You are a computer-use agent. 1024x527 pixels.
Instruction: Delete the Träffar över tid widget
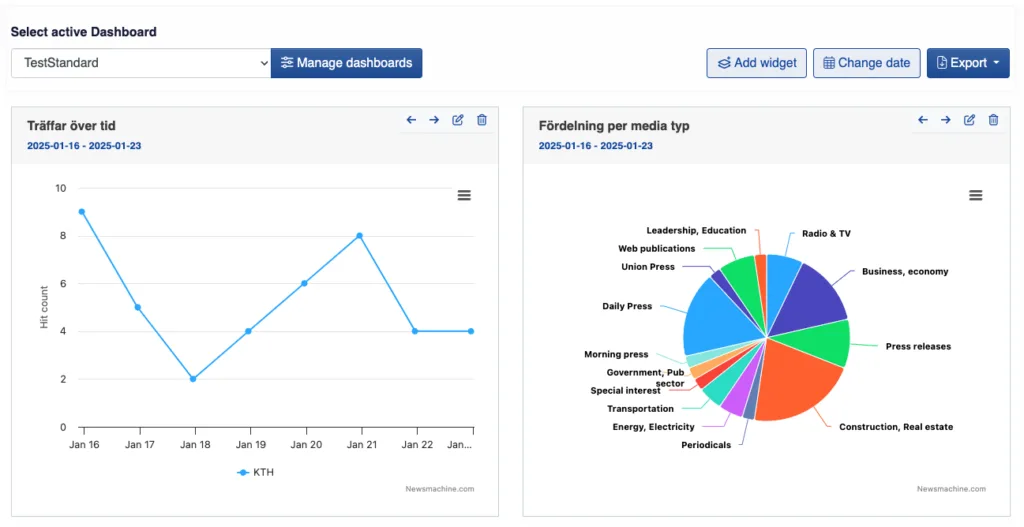tap(482, 120)
